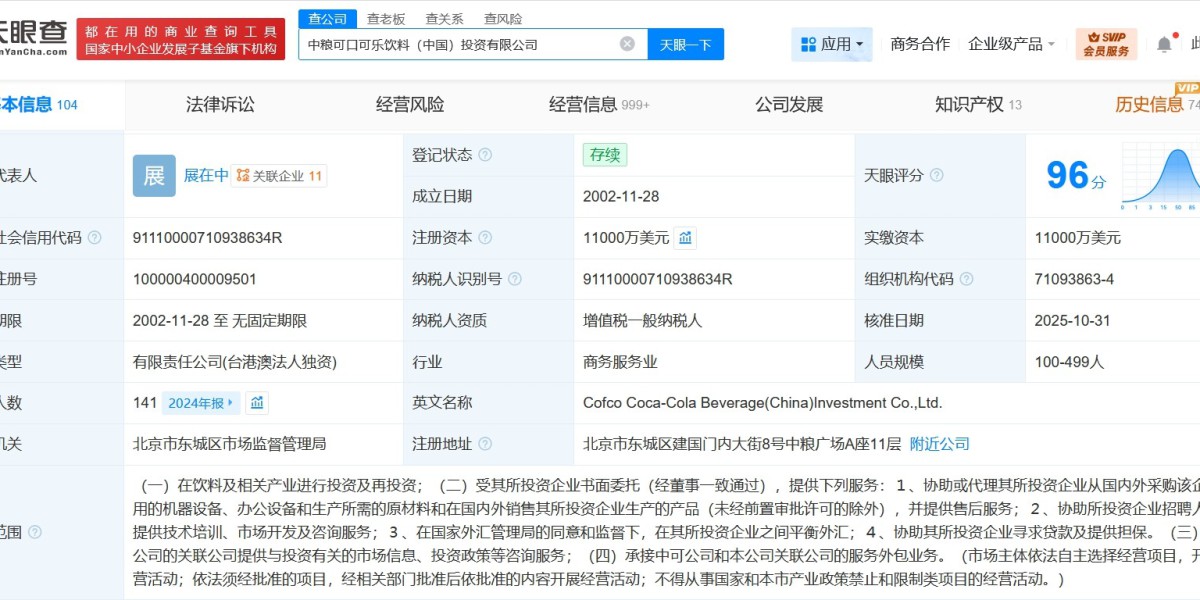Open 关联企业 11 for 展在中
1200x600 pixels.
[x=279, y=176]
